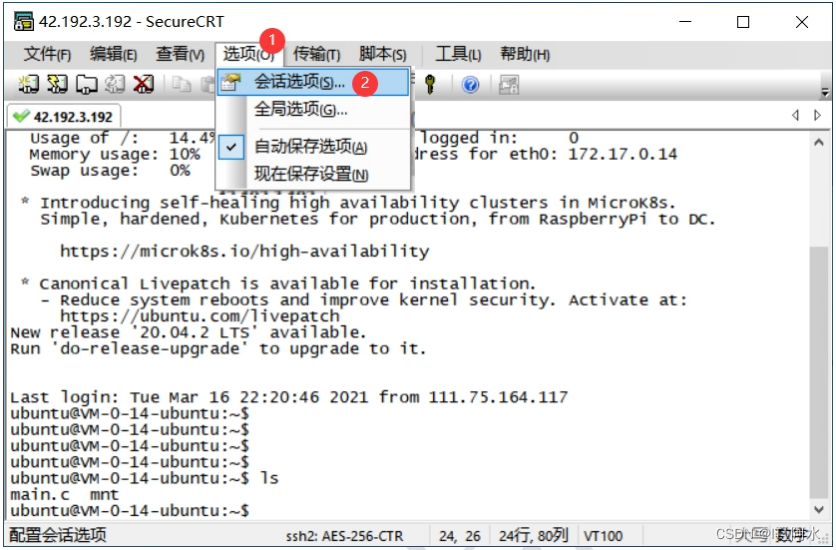
Task: Click the ubuntu.com/livepatch URL
Action: (x=199, y=316)
